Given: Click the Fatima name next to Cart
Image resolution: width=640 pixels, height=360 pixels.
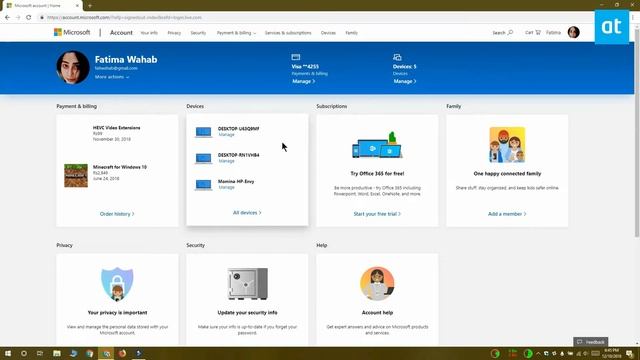Looking at the screenshot, I should 553,32.
